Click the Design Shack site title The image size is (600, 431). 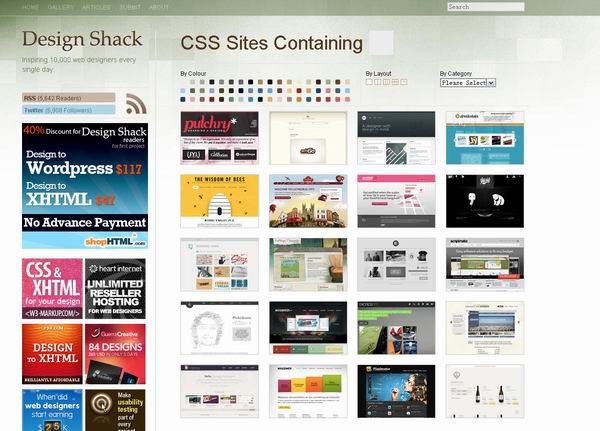click(x=82, y=40)
